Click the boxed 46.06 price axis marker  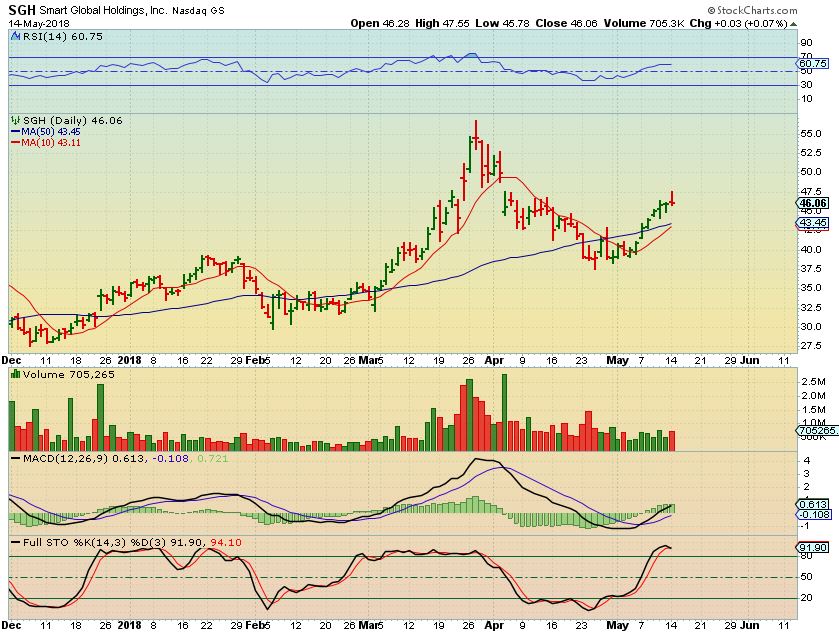pos(813,203)
